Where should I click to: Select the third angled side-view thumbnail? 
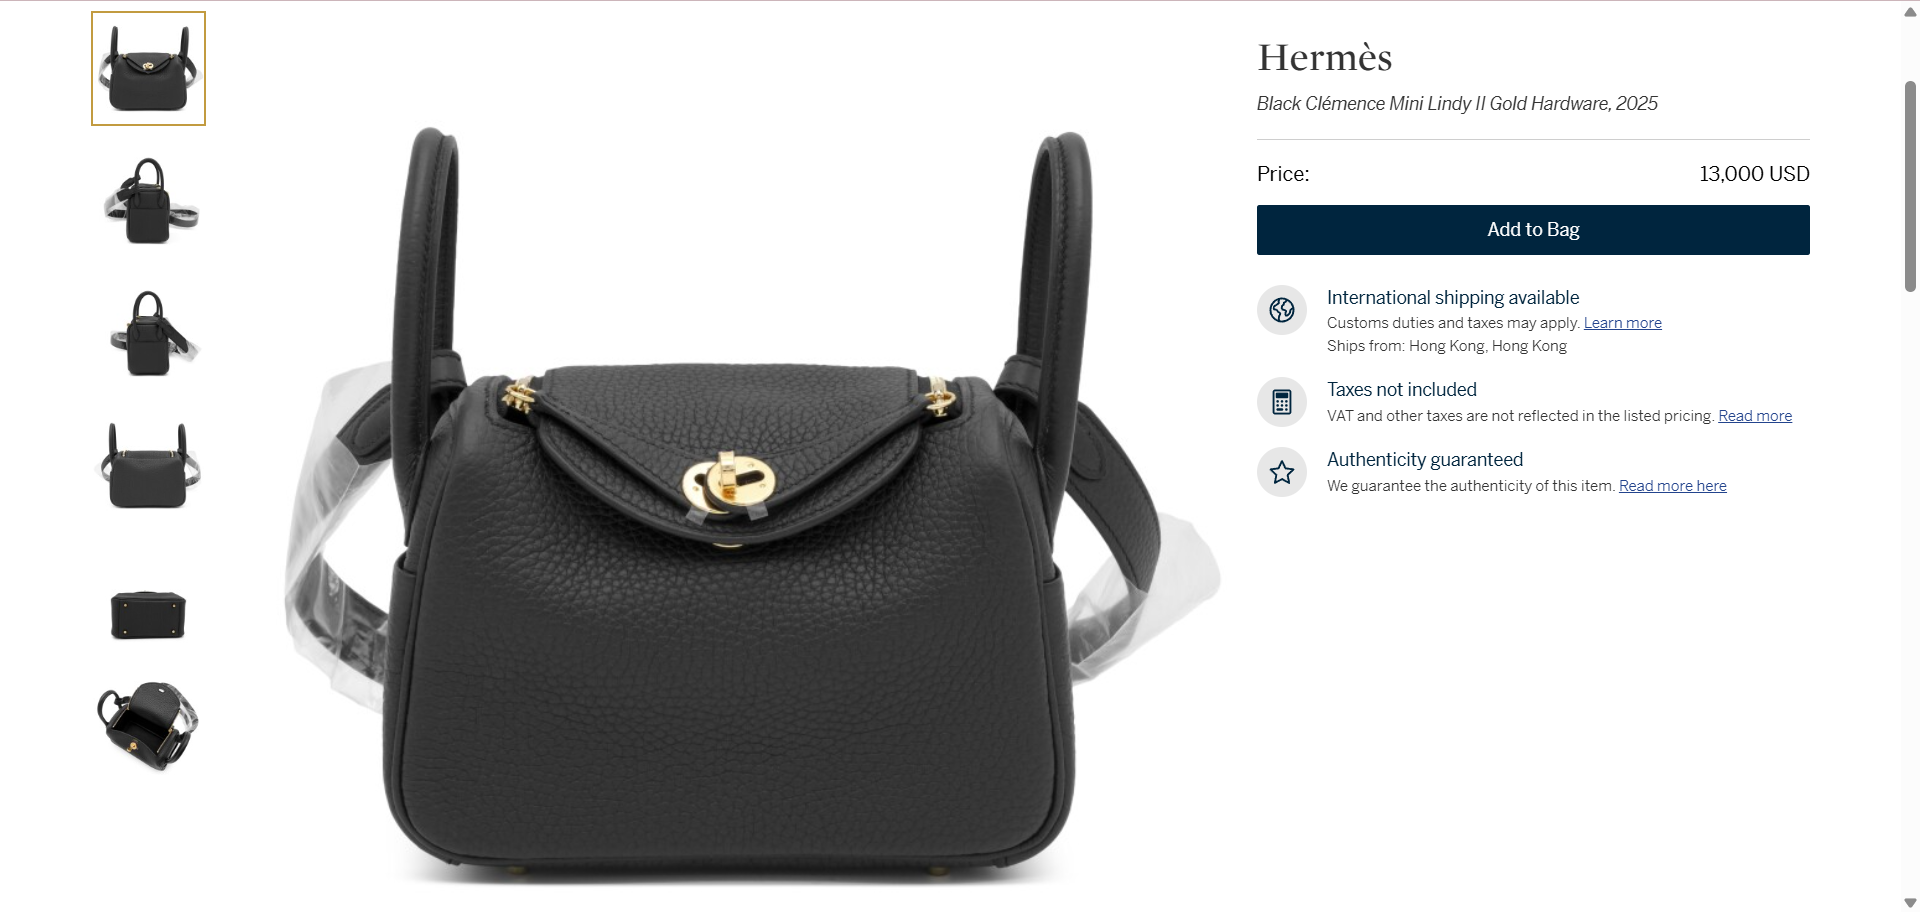(148, 333)
